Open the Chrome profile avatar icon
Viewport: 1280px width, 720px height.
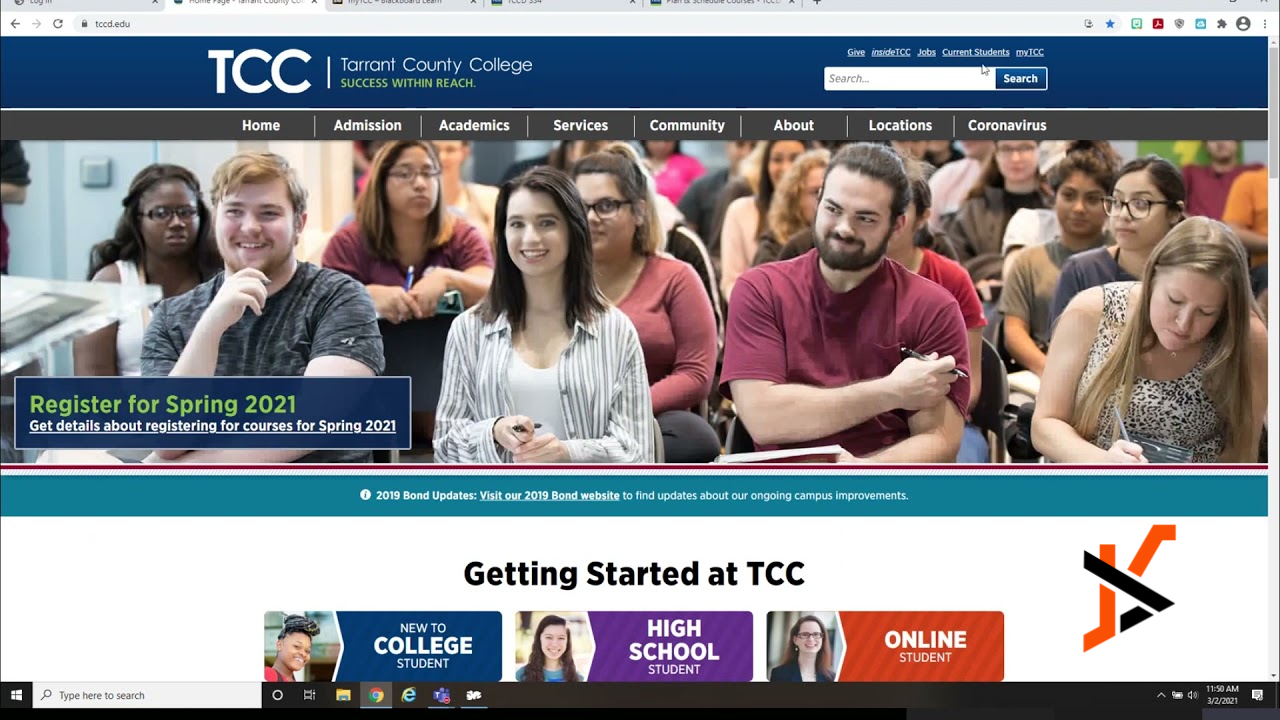(1243, 23)
